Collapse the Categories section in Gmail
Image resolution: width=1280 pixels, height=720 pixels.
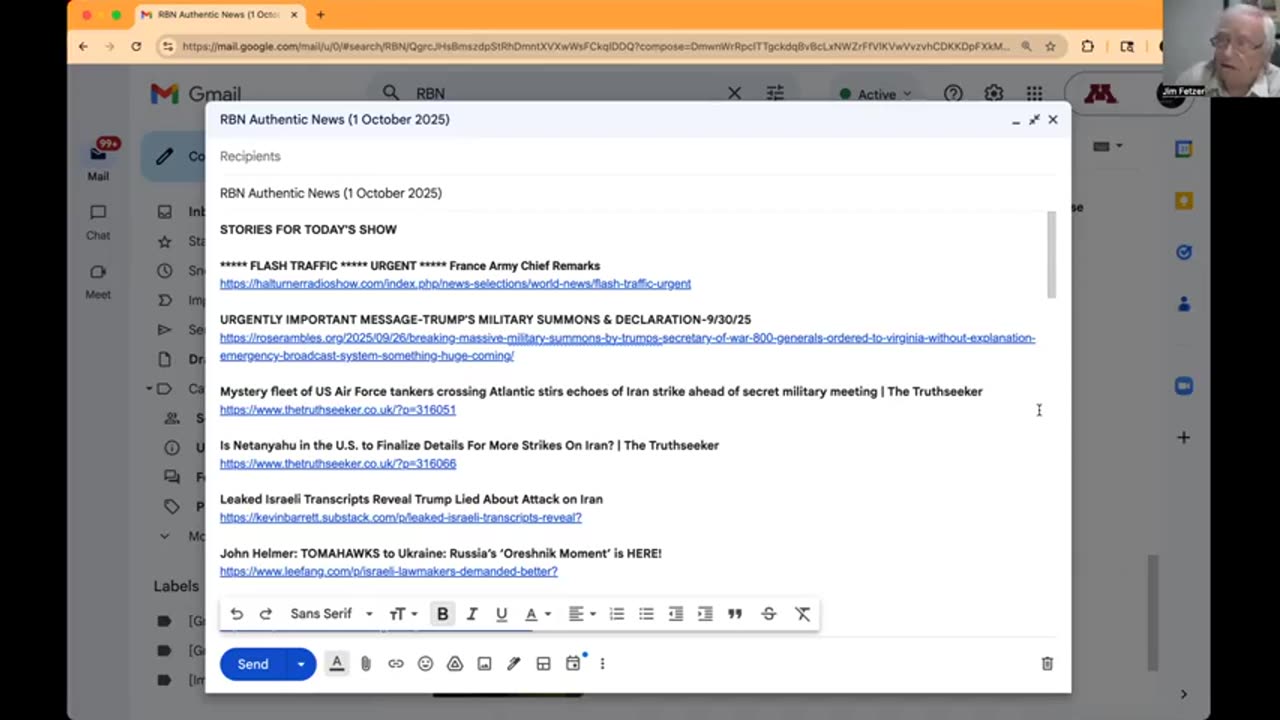(x=150, y=388)
